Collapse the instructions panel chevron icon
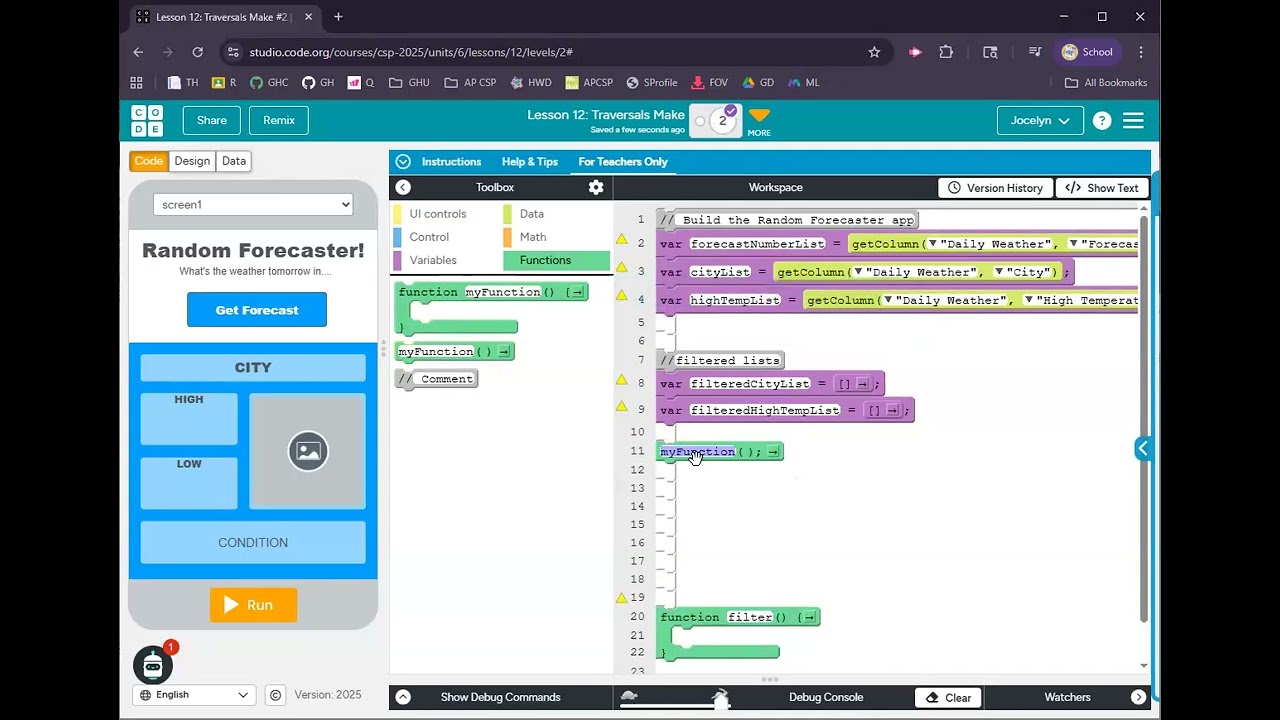Image resolution: width=1280 pixels, height=720 pixels. coord(403,162)
